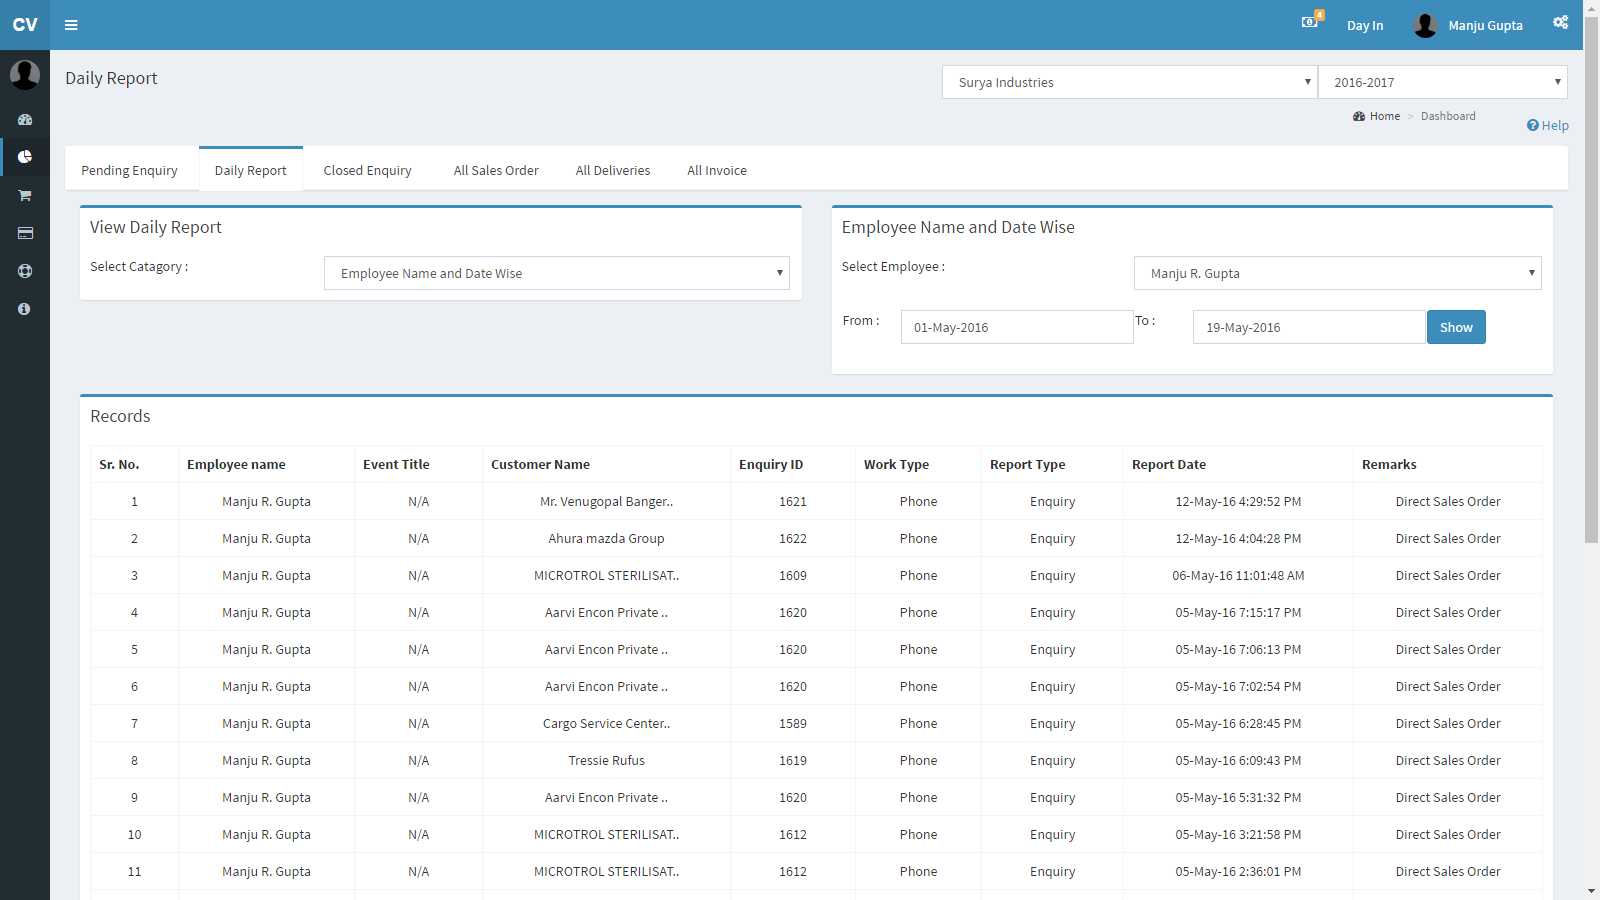This screenshot has height=900, width=1600.
Task: Click enquiry ID 1609 cell
Action: [793, 575]
